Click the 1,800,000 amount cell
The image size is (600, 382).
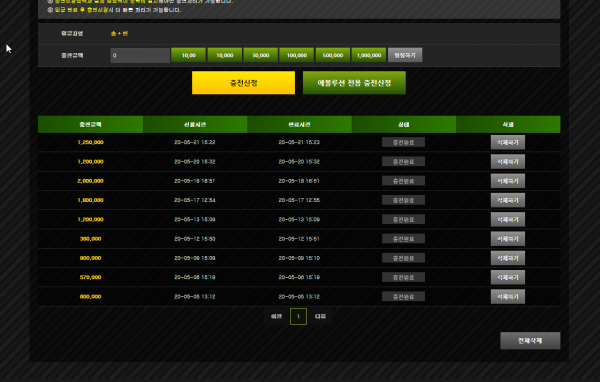(90, 200)
